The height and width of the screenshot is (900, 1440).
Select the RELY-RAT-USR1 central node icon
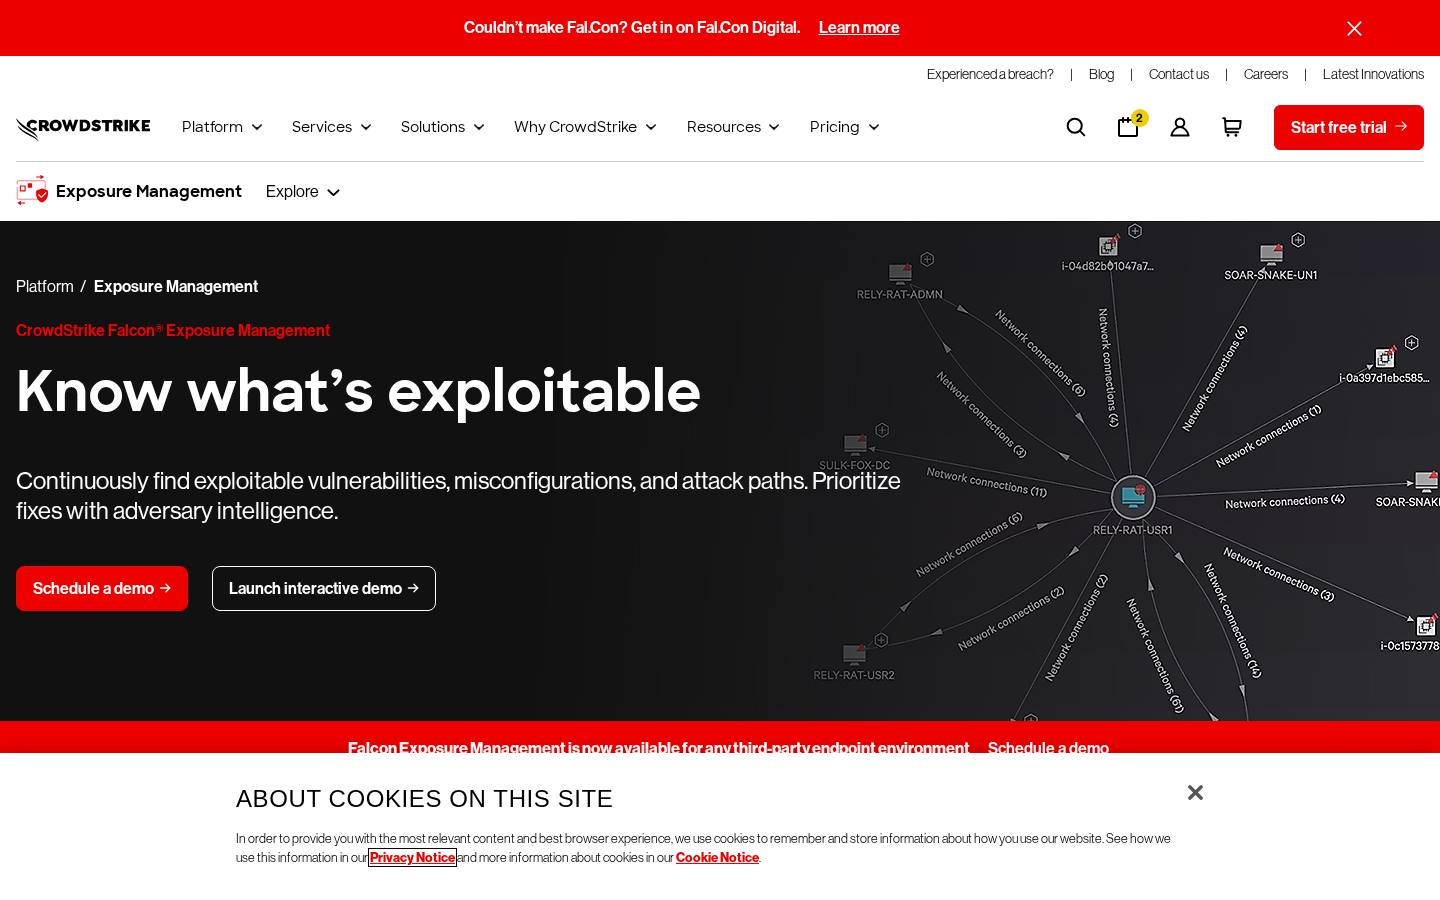[x=1133, y=497]
